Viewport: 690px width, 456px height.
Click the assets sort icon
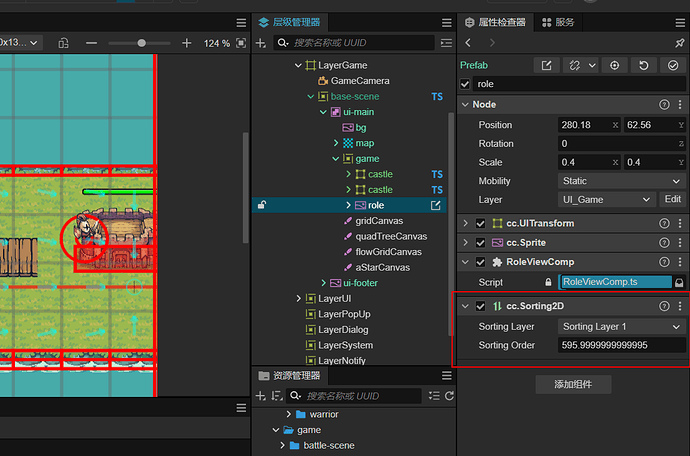click(277, 396)
